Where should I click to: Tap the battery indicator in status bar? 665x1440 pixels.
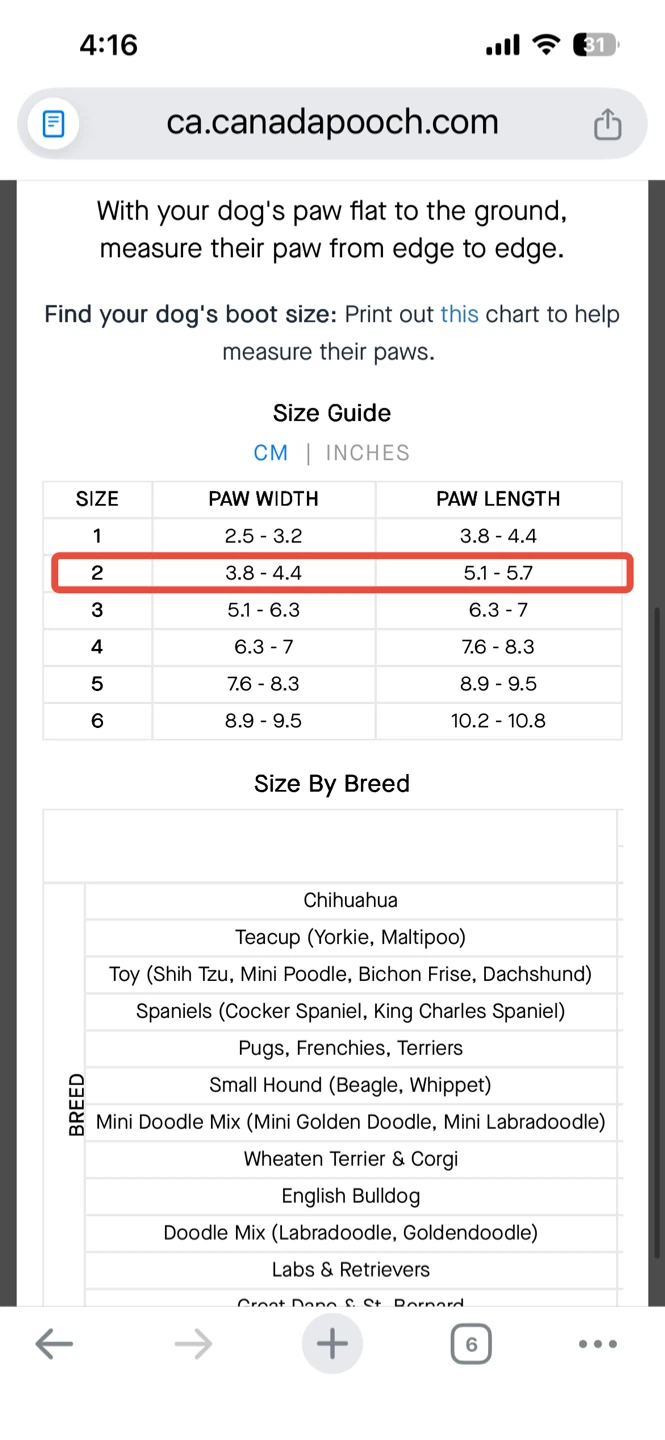click(595, 45)
